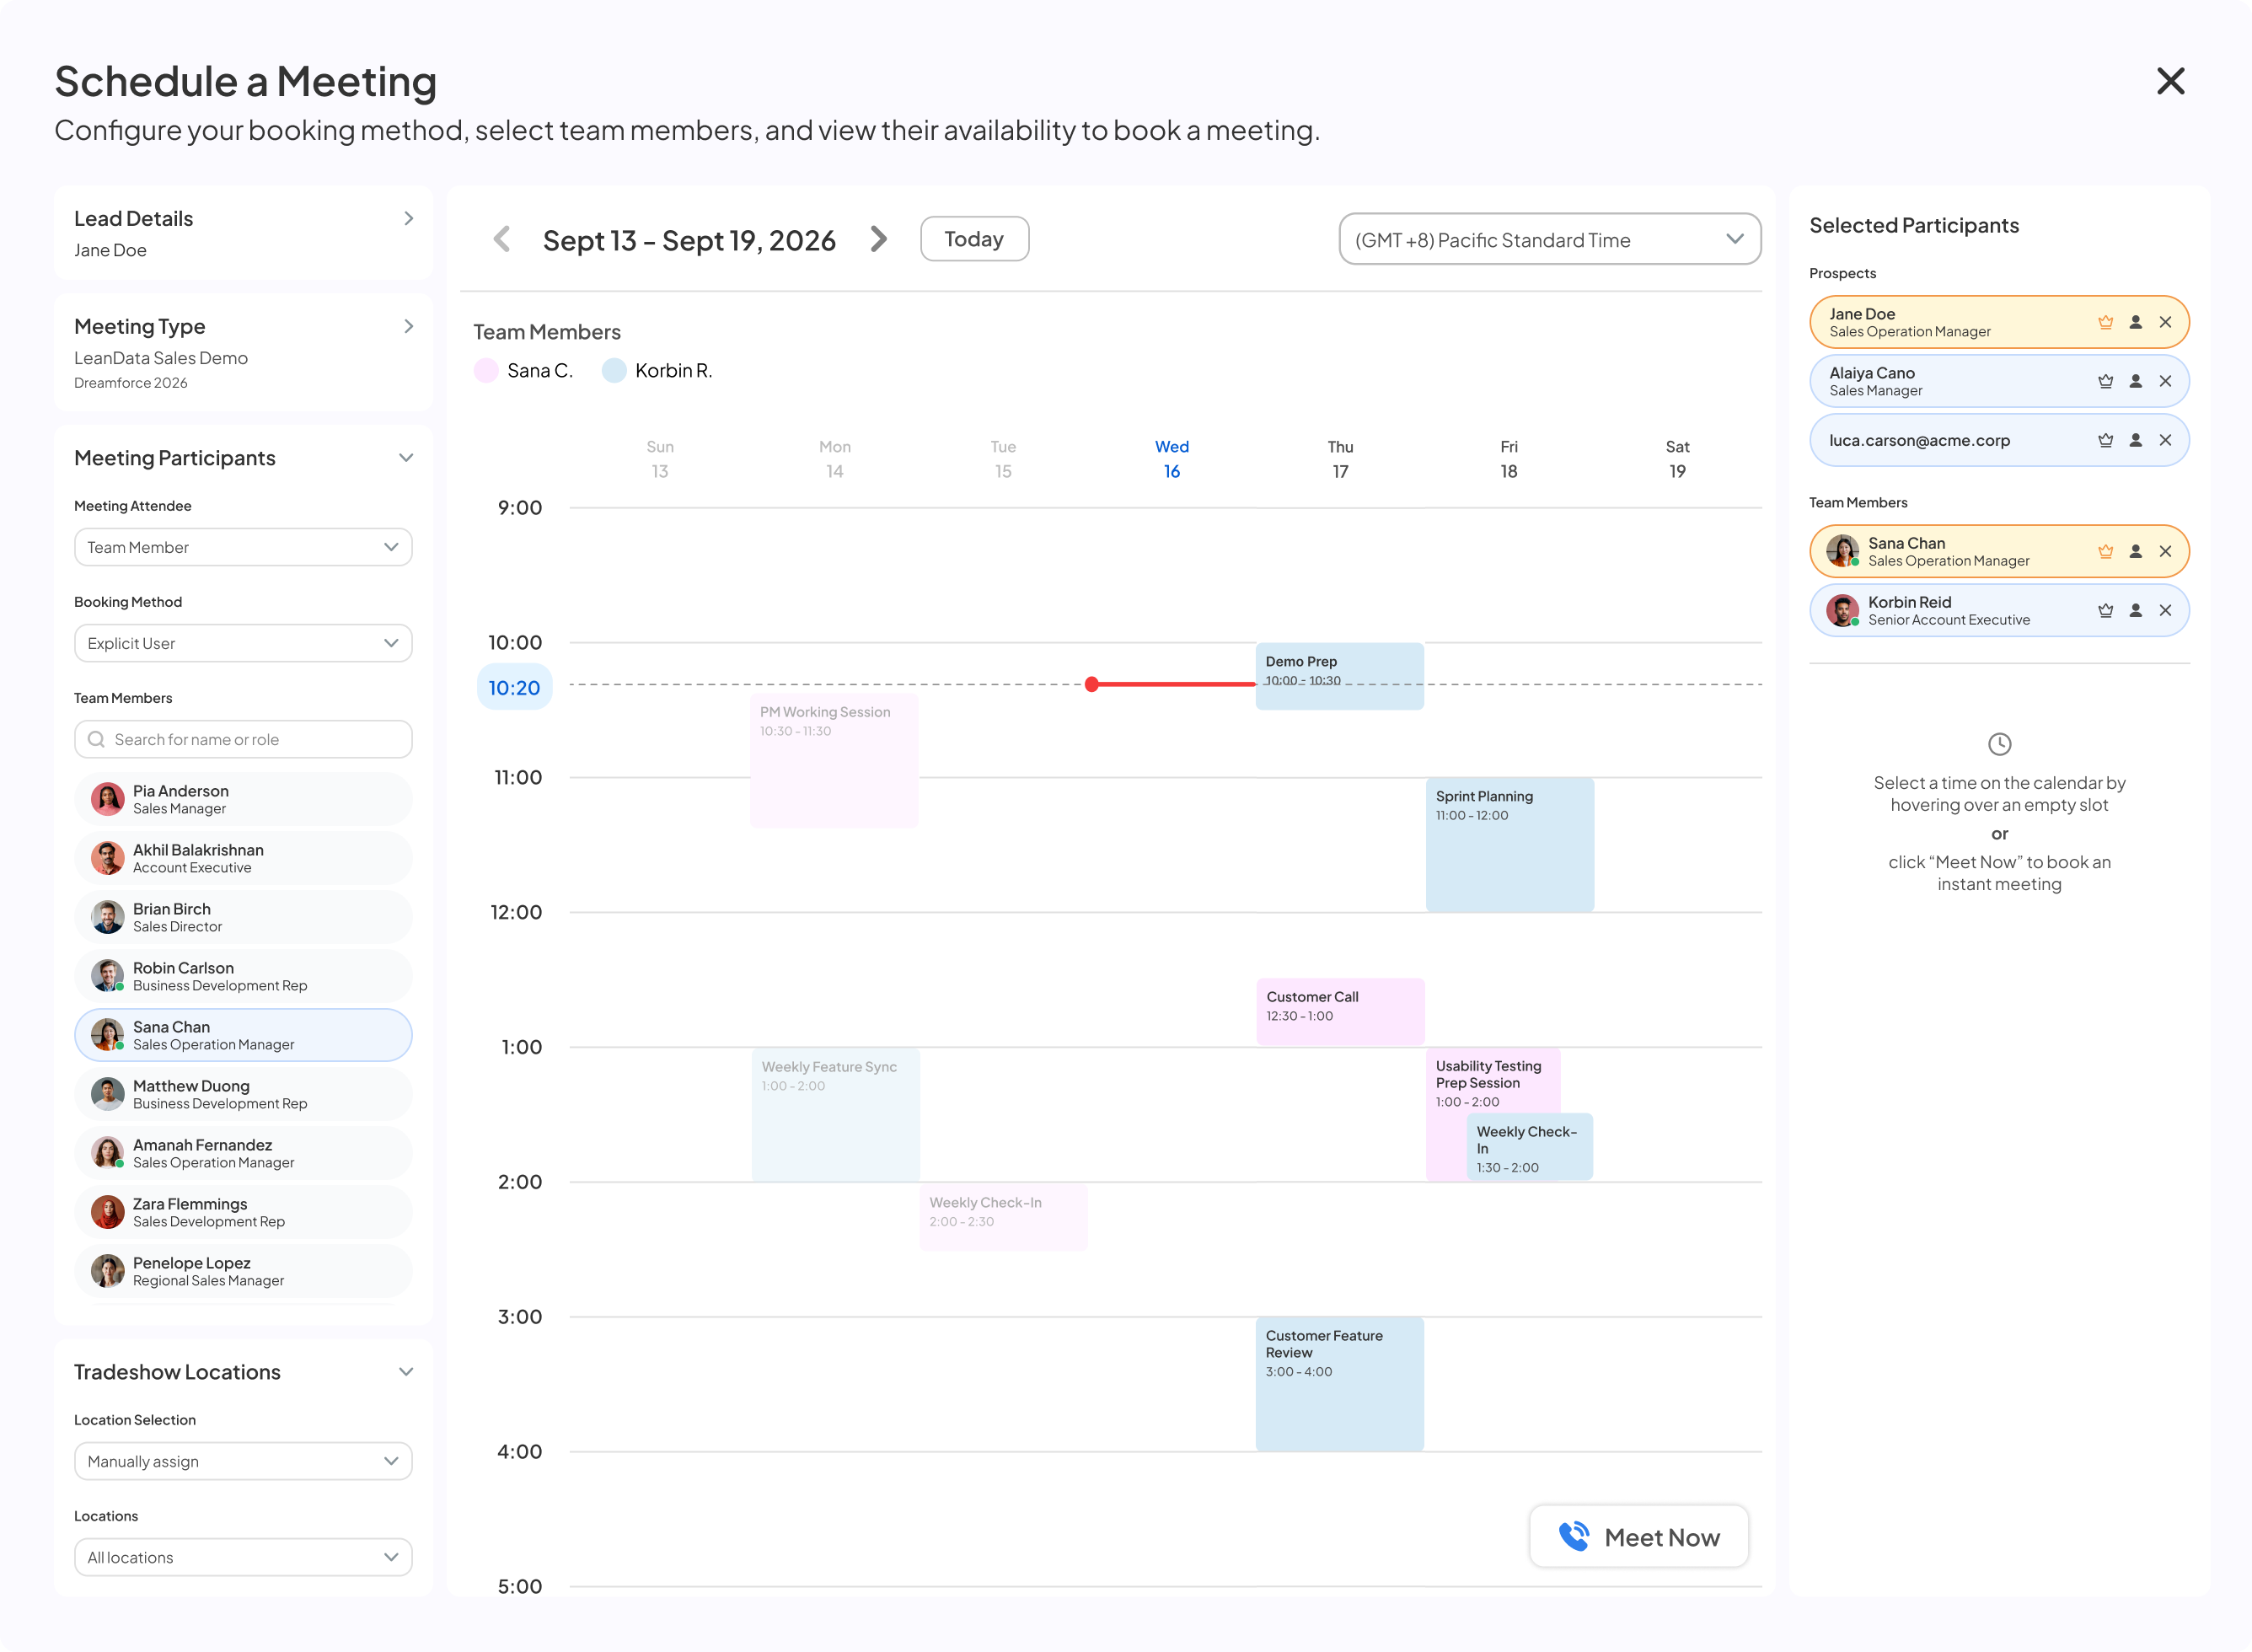Expand the Lead Details panel
2252x1652 pixels.
[408, 218]
